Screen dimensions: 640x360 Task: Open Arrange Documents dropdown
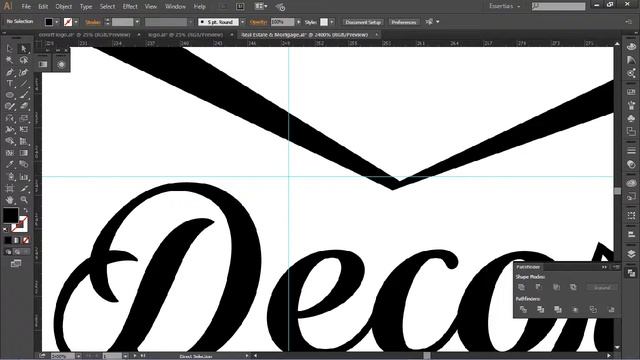point(261,6)
